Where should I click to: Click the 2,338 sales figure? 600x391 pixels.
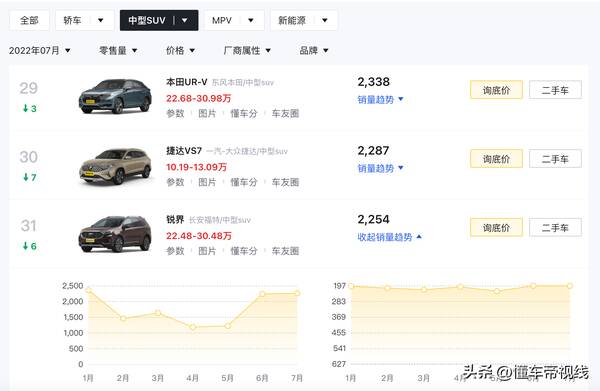click(x=373, y=82)
